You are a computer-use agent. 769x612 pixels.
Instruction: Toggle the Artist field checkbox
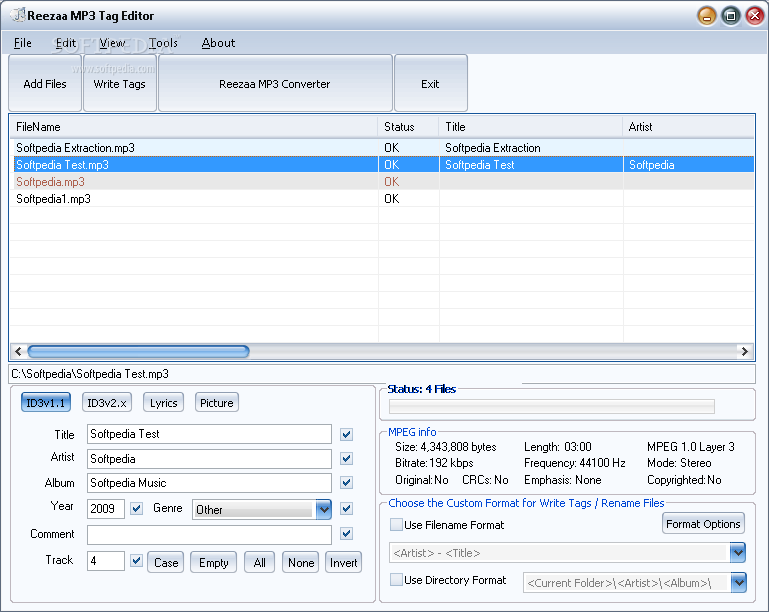click(346, 458)
